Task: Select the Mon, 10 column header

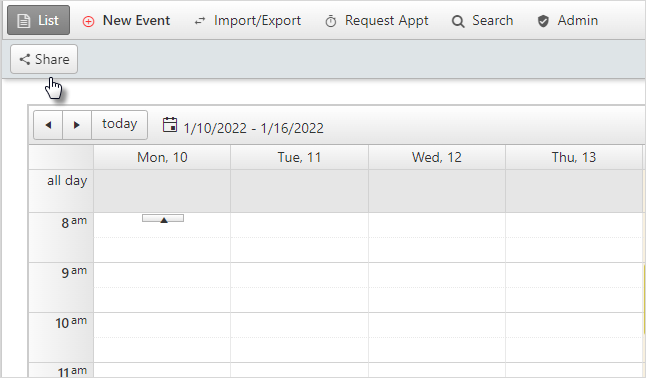Action: coord(162,157)
